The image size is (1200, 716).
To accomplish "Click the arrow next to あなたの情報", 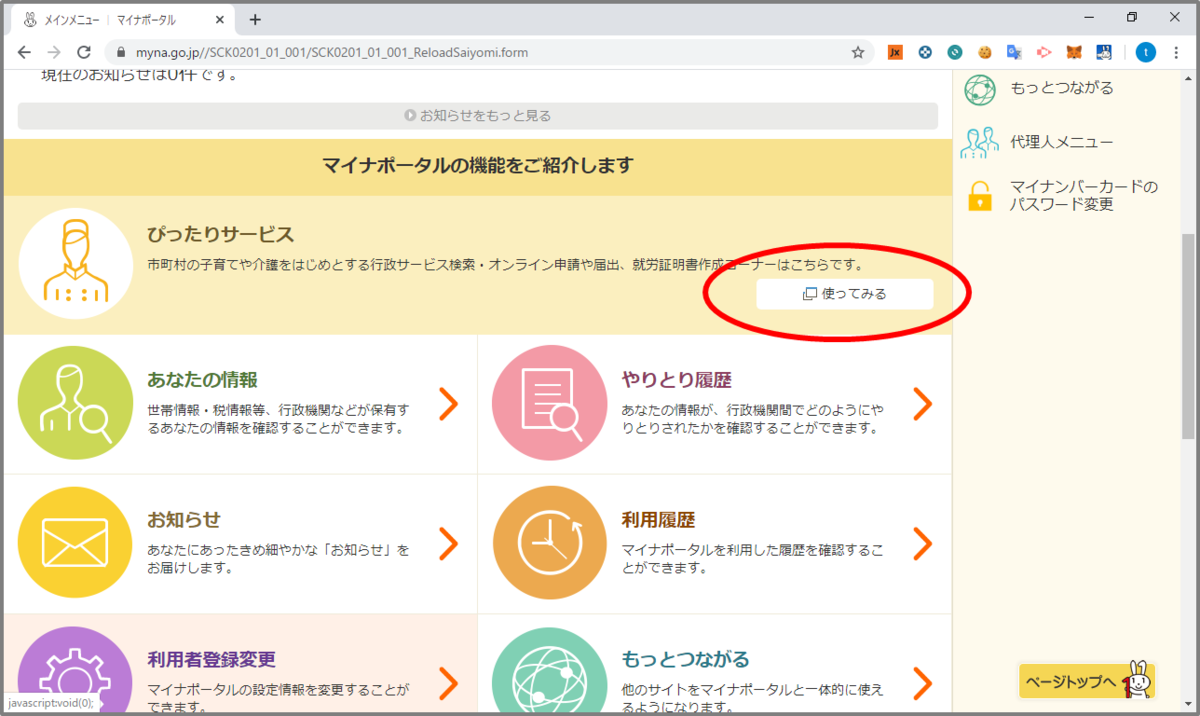I will coord(448,403).
